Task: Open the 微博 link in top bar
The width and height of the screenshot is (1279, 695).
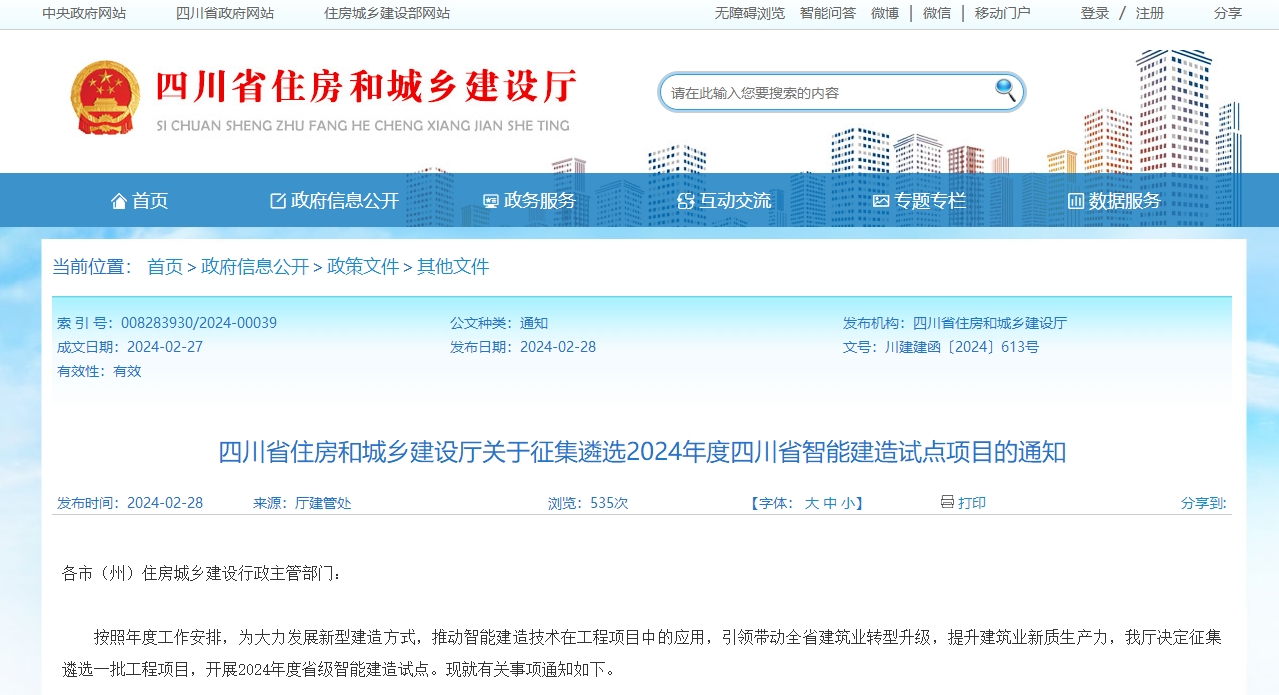Action: click(x=883, y=14)
